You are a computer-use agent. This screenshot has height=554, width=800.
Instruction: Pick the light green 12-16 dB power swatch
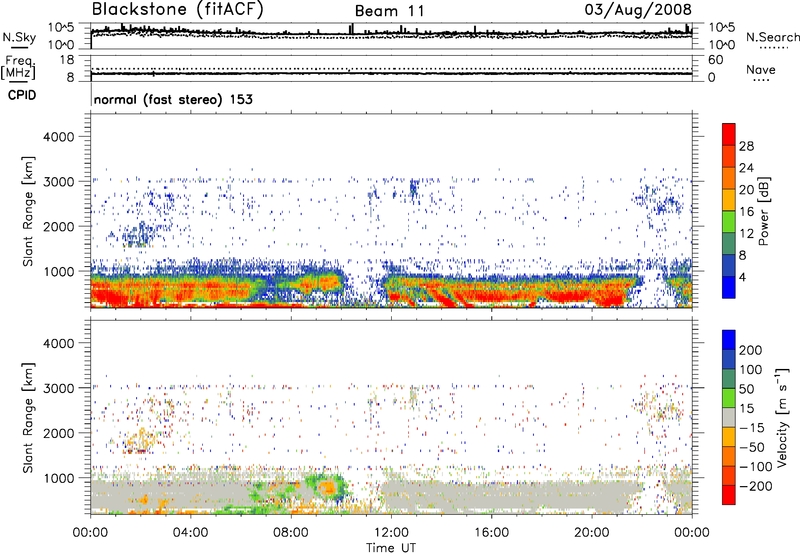[x=729, y=222]
